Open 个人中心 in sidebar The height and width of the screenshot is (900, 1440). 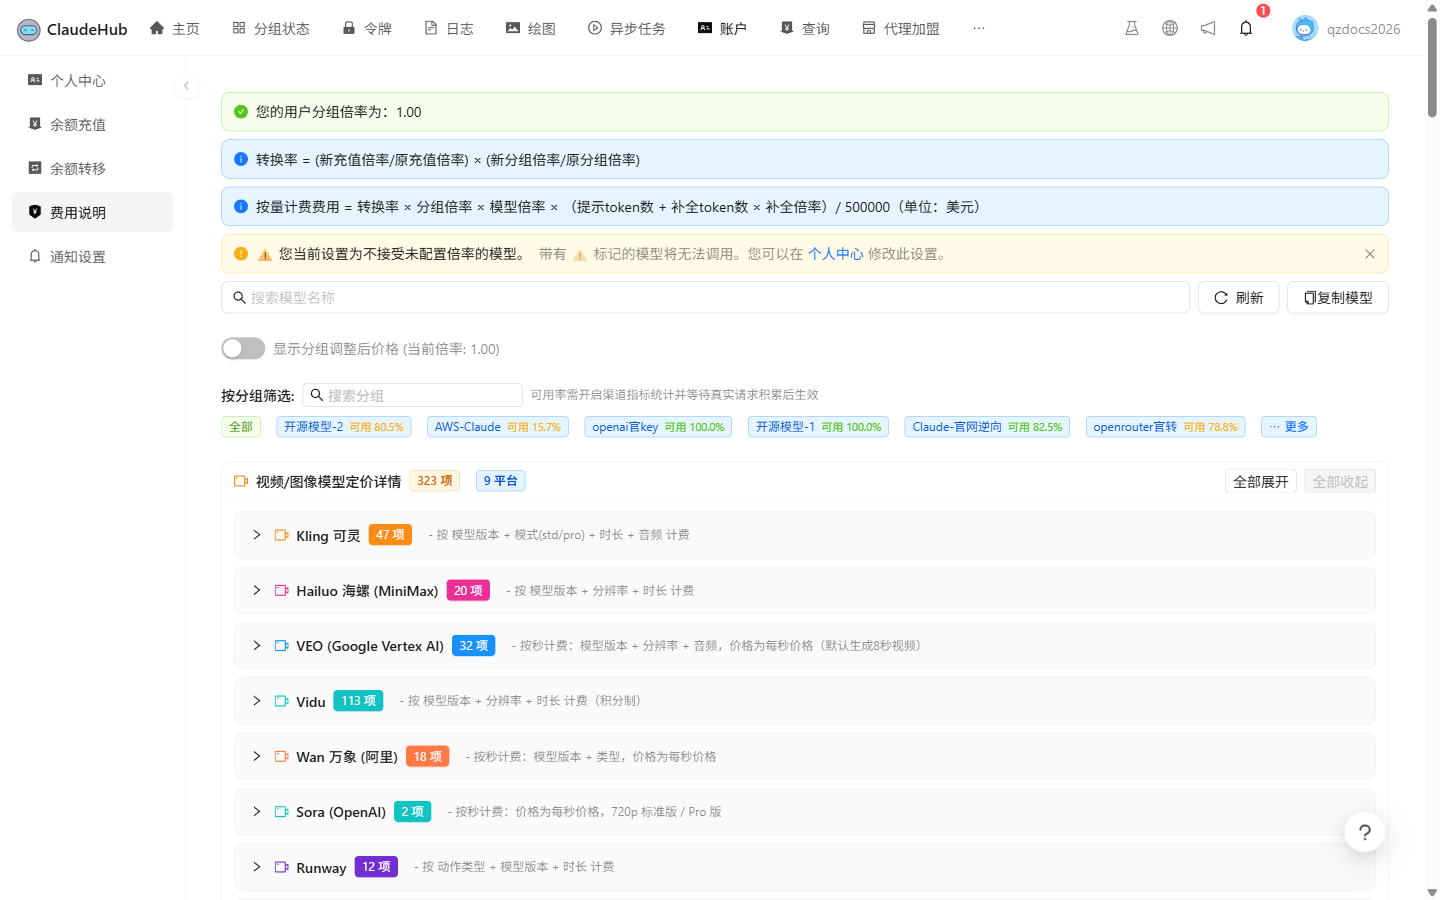(x=93, y=80)
